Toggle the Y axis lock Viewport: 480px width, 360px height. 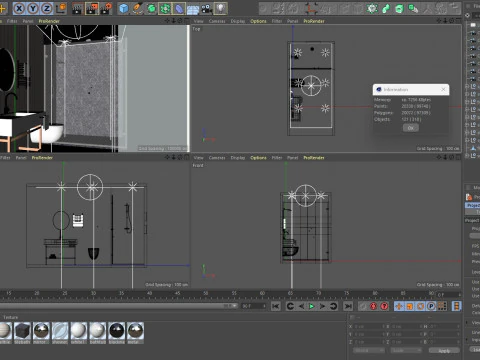click(x=33, y=8)
